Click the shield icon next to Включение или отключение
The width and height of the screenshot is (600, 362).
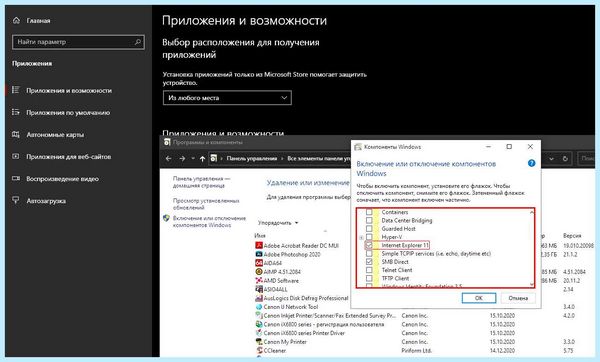tap(166, 218)
